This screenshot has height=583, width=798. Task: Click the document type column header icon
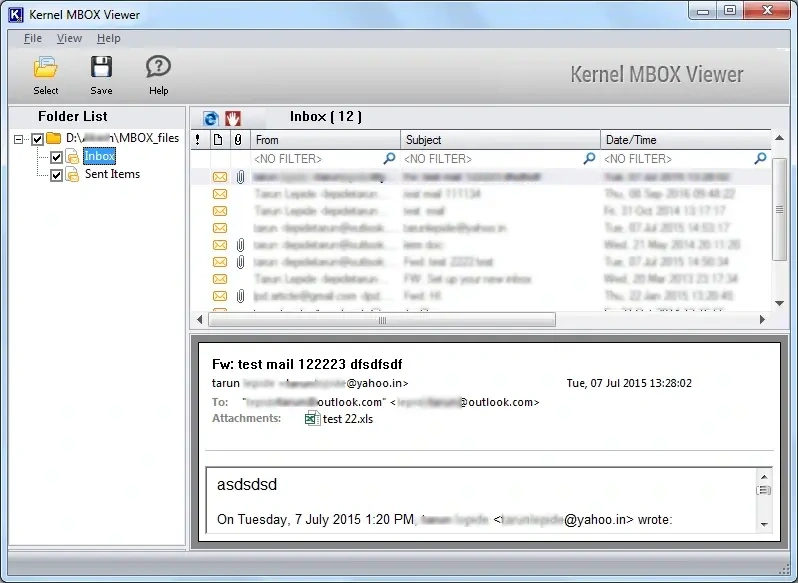point(218,140)
